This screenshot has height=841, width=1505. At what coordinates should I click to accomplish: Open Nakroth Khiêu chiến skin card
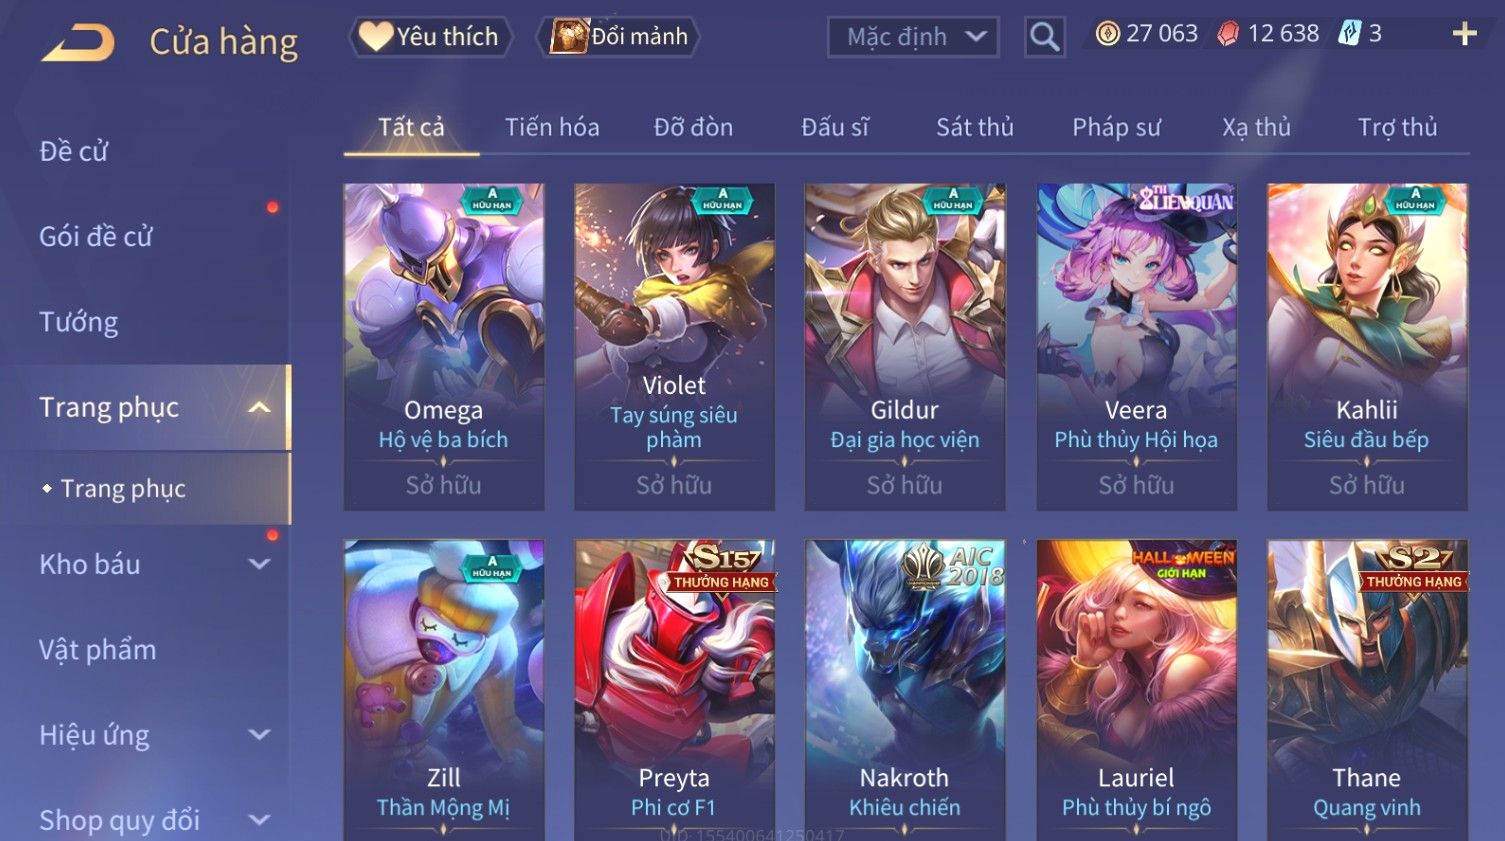(x=905, y=690)
